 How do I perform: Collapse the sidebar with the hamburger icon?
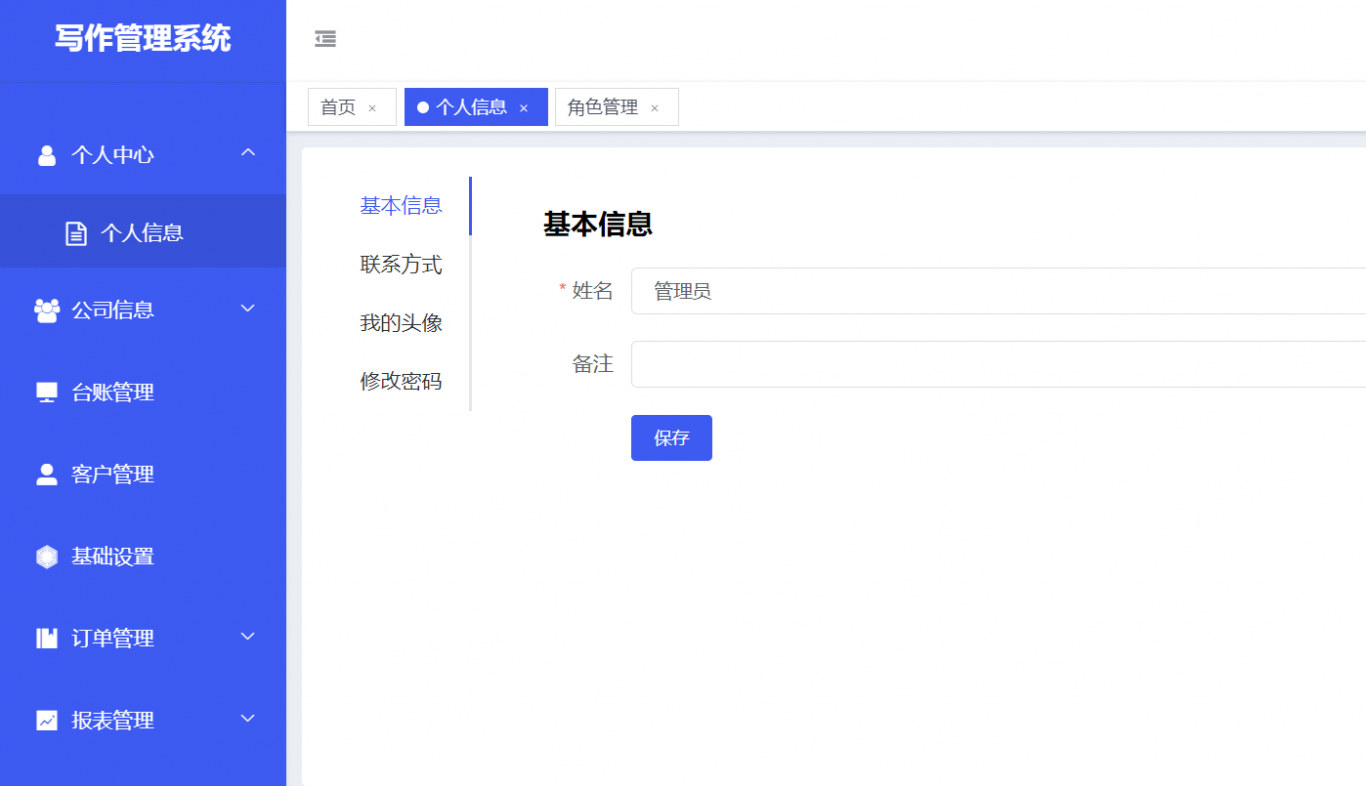[x=325, y=39]
